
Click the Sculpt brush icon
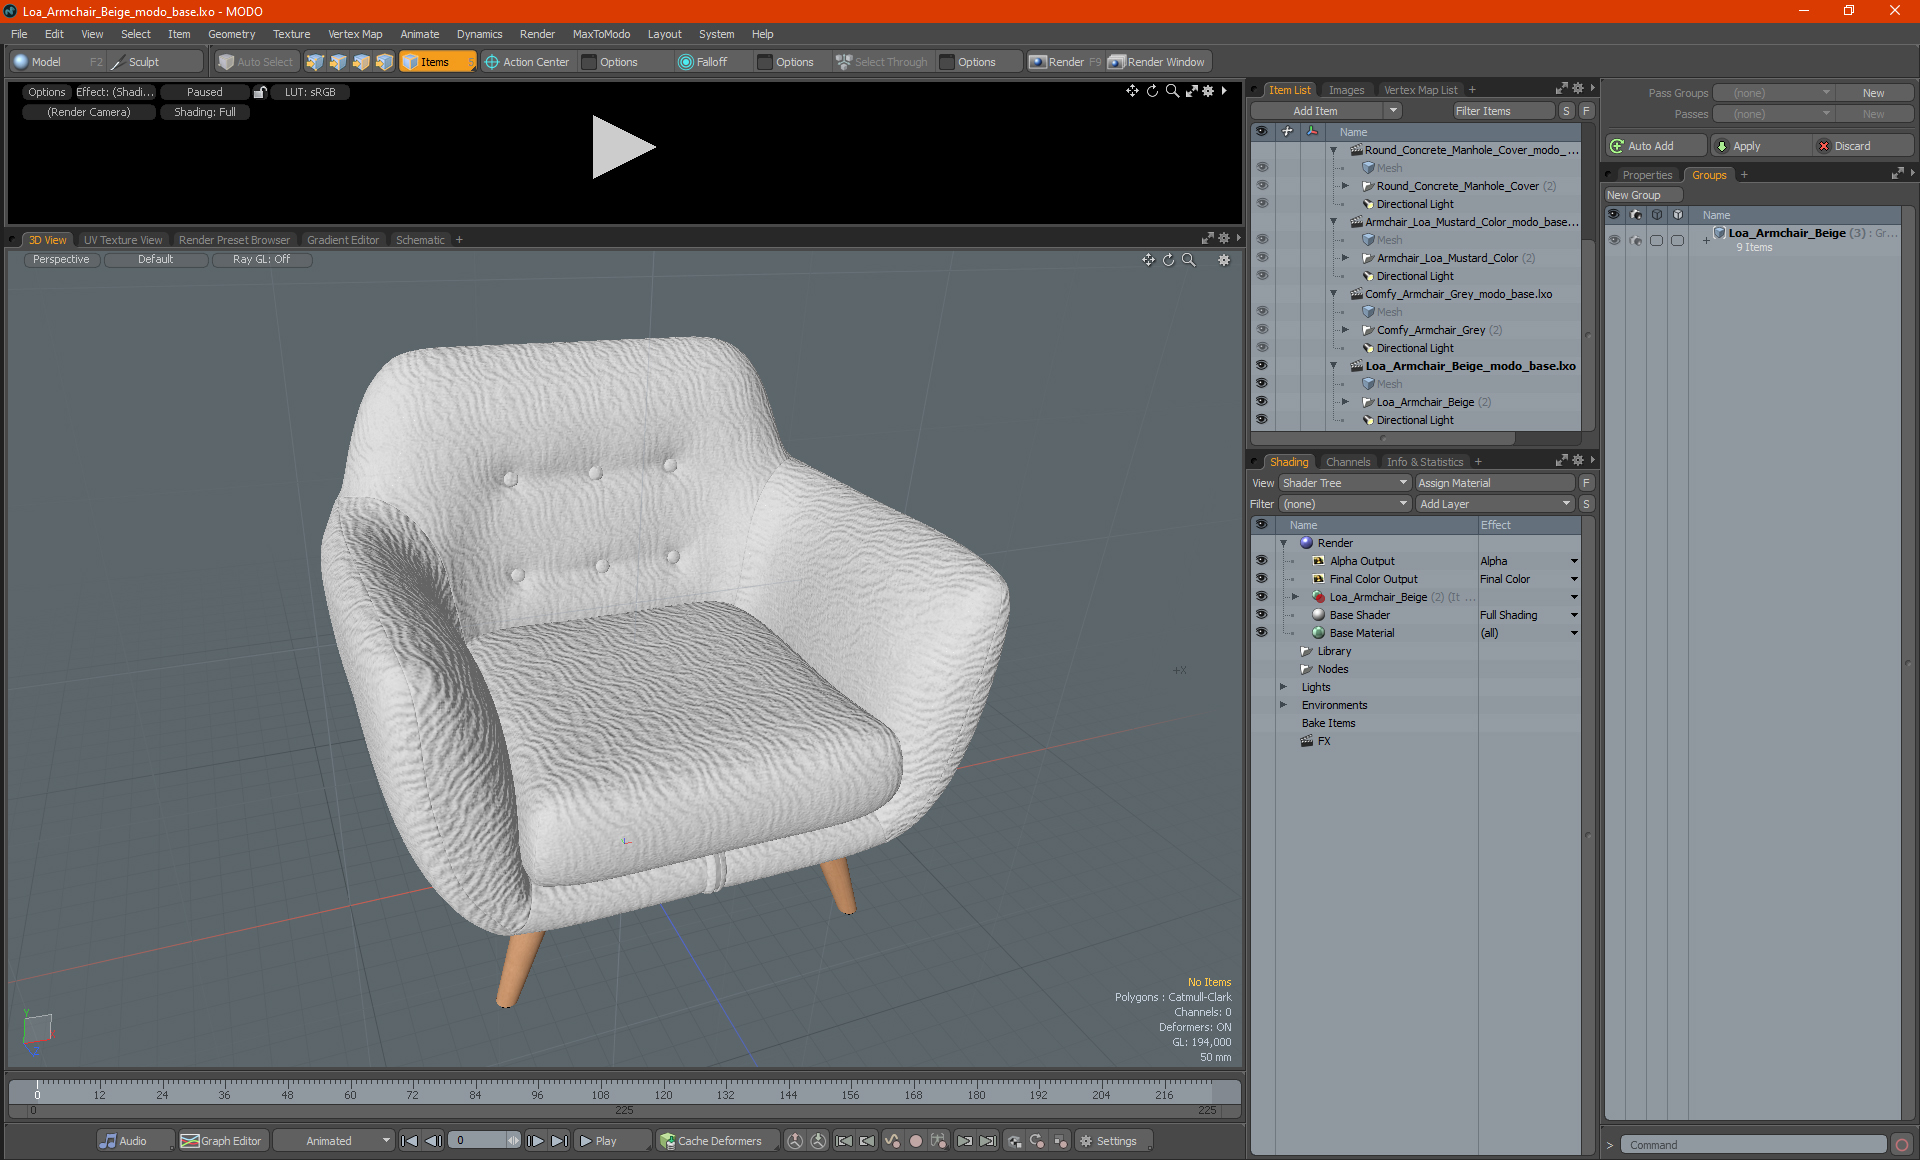(118, 62)
